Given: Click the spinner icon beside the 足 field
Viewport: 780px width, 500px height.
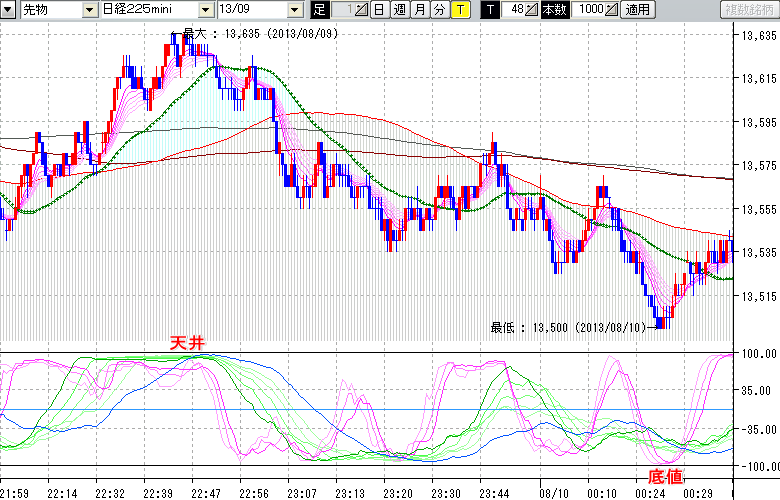Looking at the screenshot, I should click(362, 10).
